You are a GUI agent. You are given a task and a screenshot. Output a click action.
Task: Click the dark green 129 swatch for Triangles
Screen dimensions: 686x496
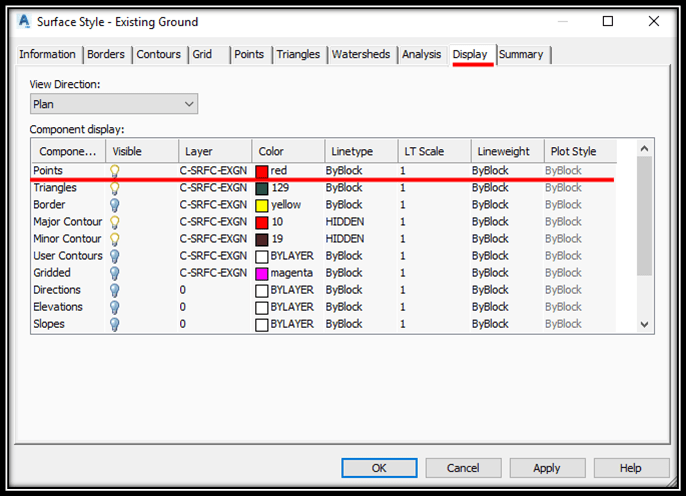coord(262,189)
